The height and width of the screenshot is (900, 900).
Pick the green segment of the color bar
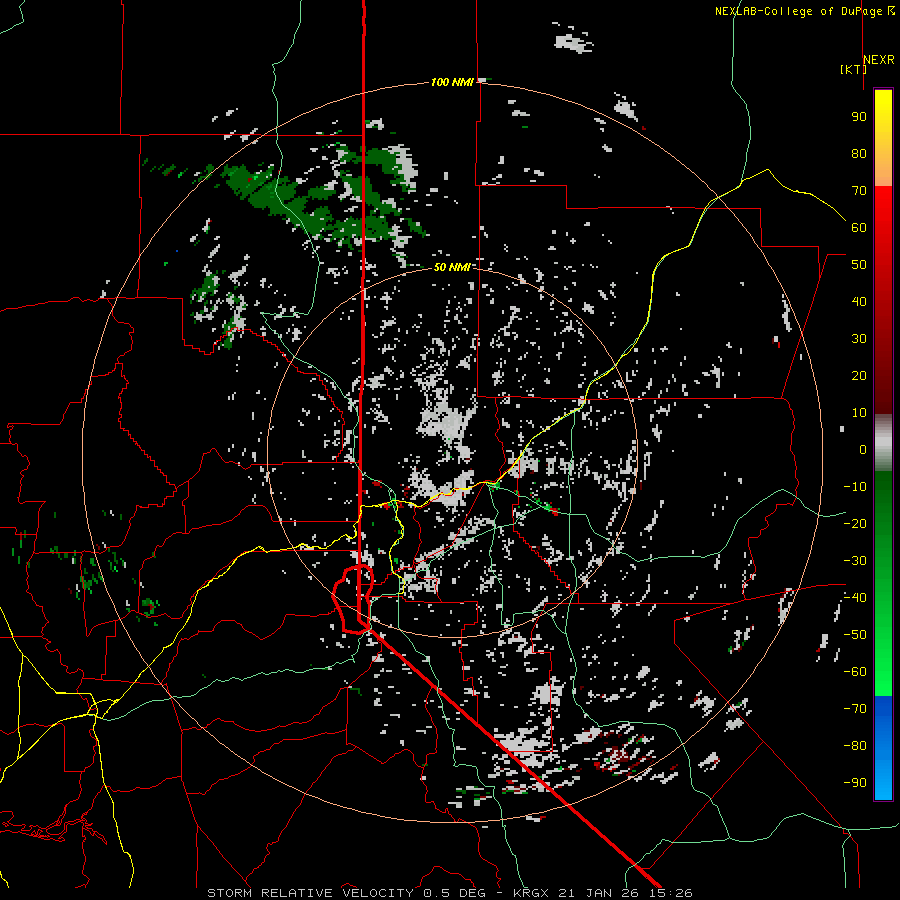coord(883,583)
